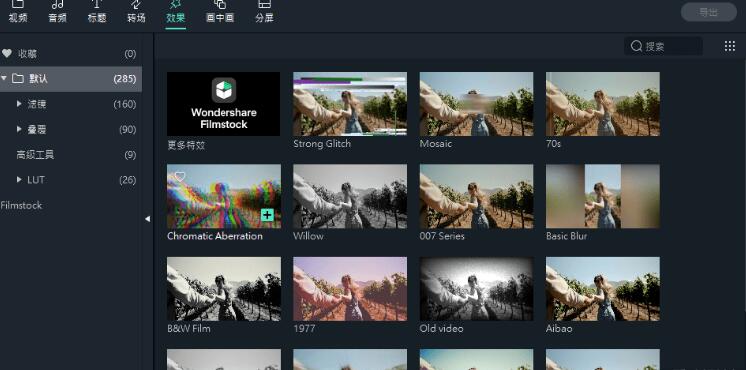This screenshot has width=746, height=370.
Task: Open the Filmstock link in sidebar
Action: point(21,205)
